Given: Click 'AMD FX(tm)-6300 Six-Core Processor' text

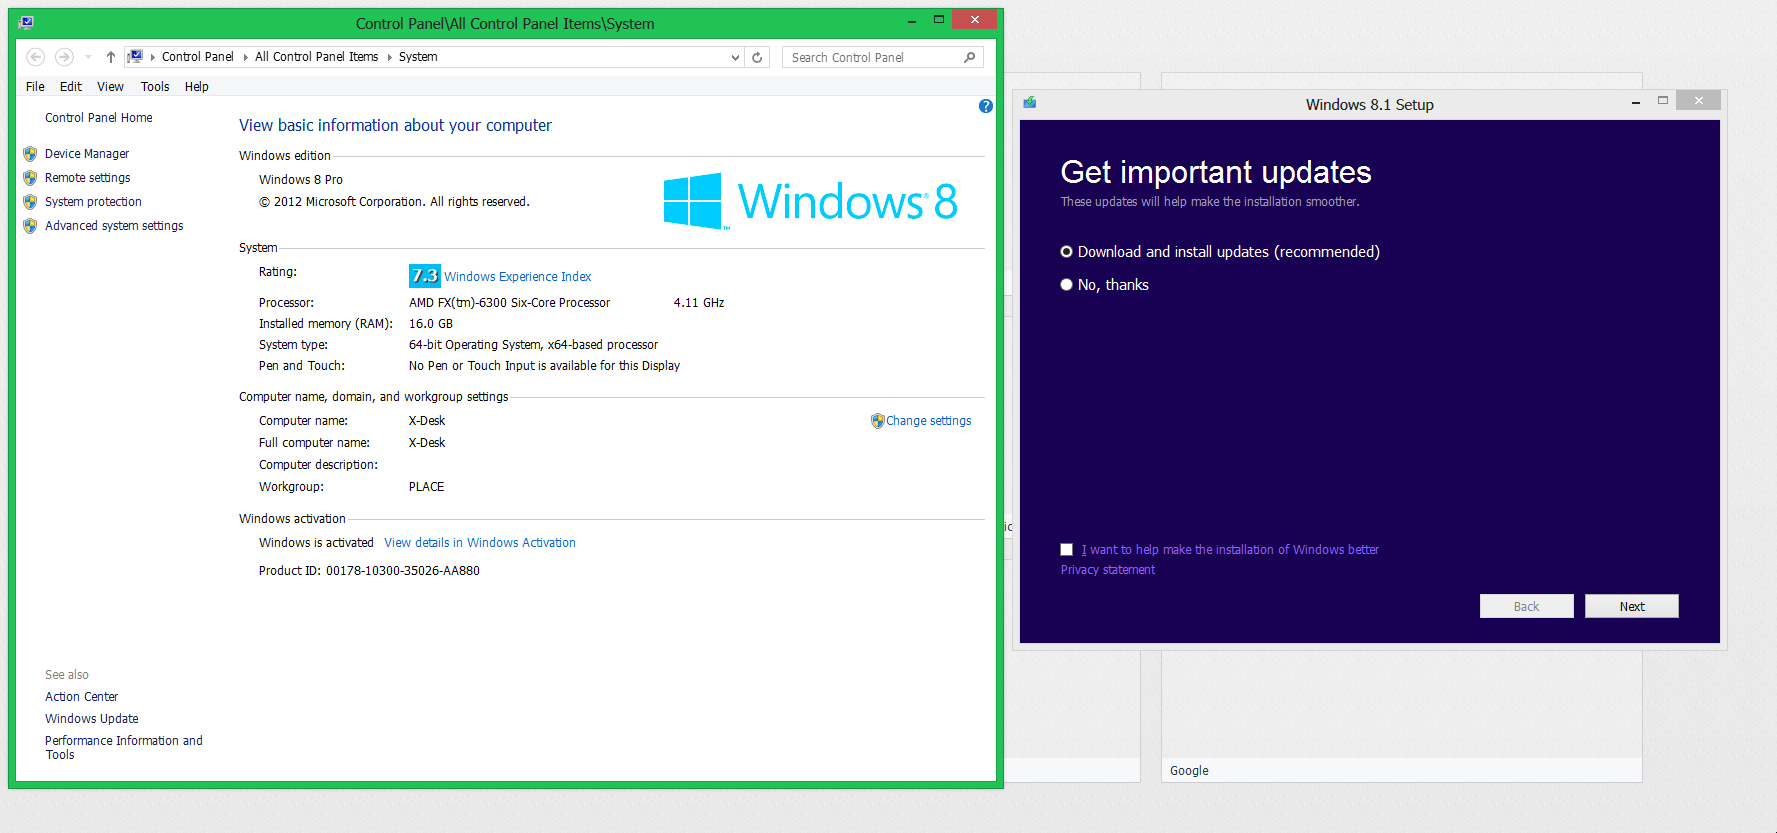Looking at the screenshot, I should [x=509, y=303].
